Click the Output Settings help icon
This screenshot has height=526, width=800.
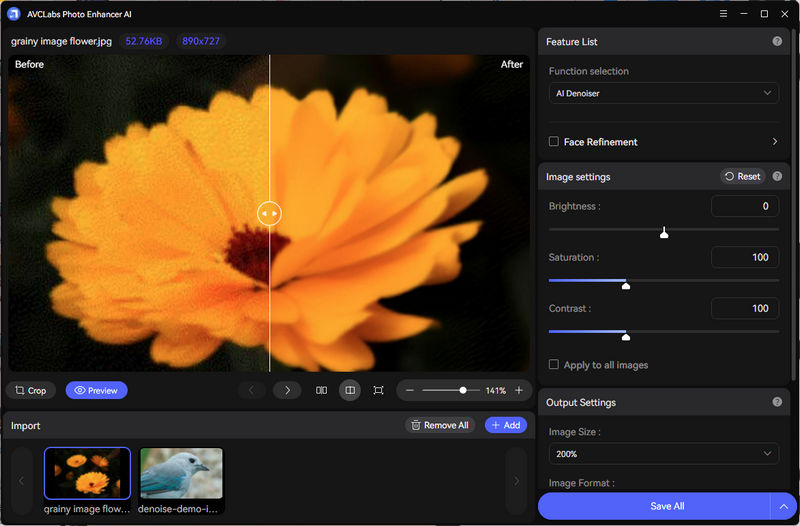click(x=777, y=402)
